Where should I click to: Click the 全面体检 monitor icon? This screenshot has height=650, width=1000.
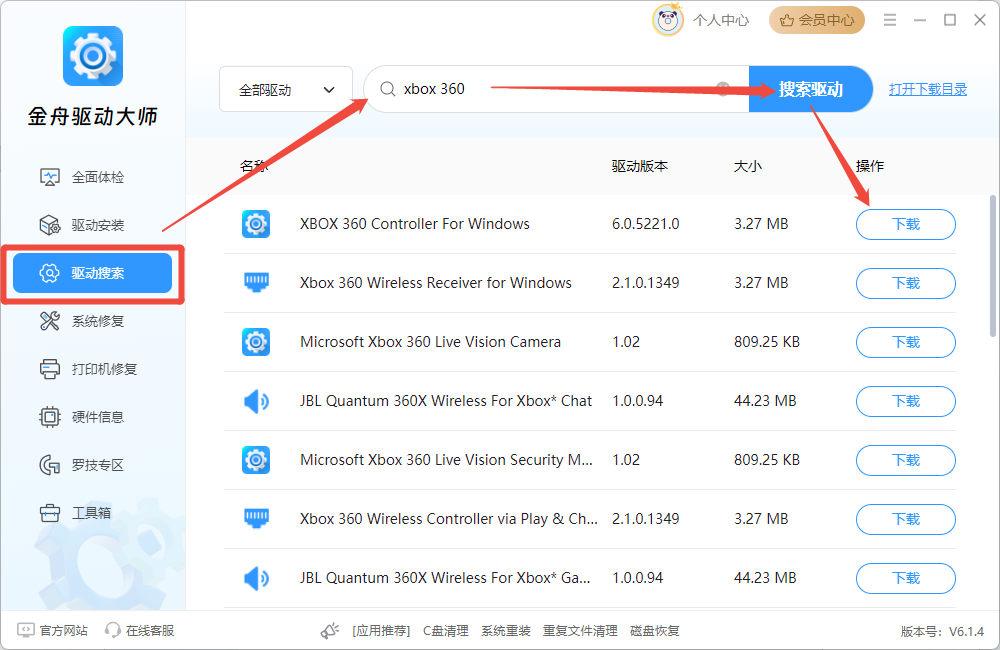50,177
